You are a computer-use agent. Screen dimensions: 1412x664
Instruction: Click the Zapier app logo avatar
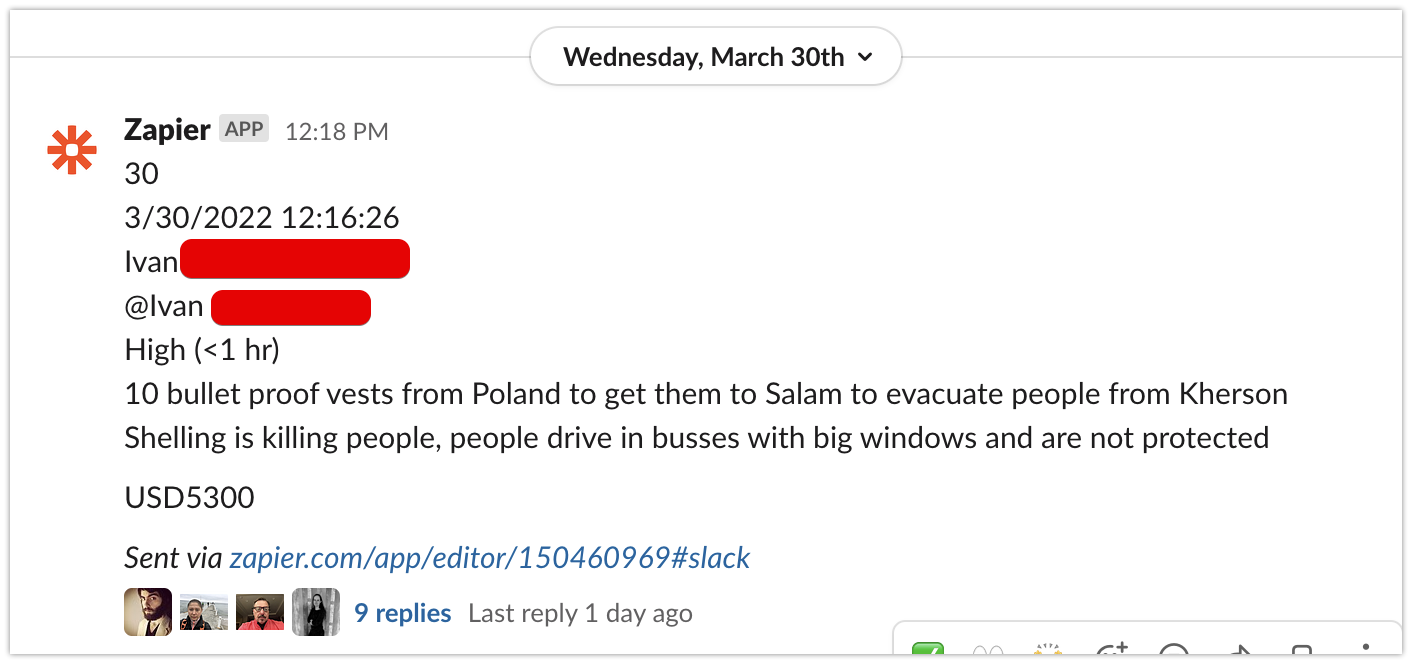72,150
